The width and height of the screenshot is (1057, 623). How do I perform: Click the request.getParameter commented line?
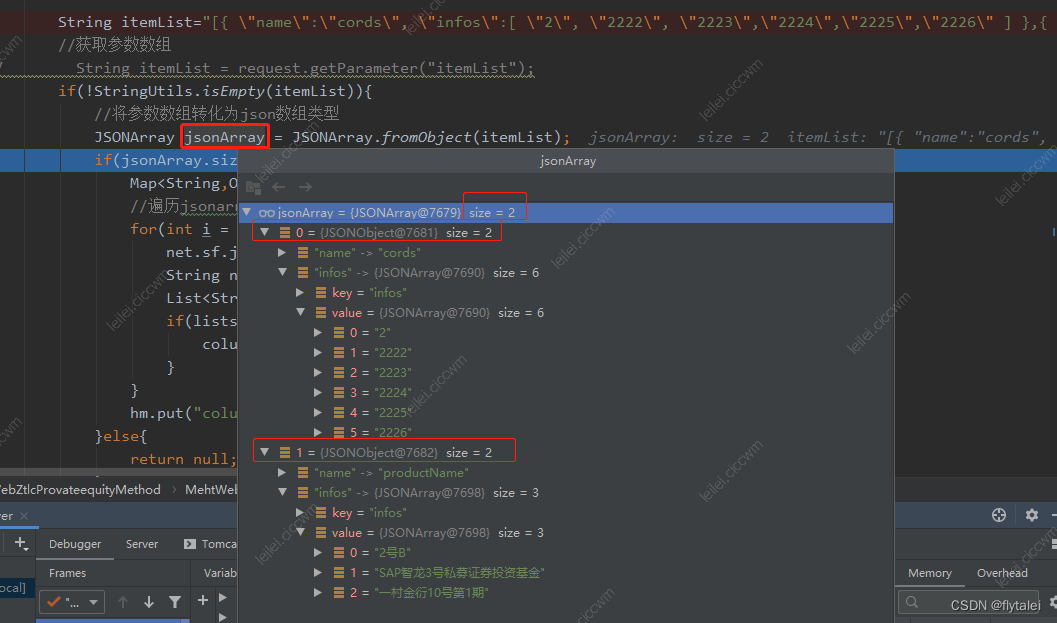pos(305,69)
